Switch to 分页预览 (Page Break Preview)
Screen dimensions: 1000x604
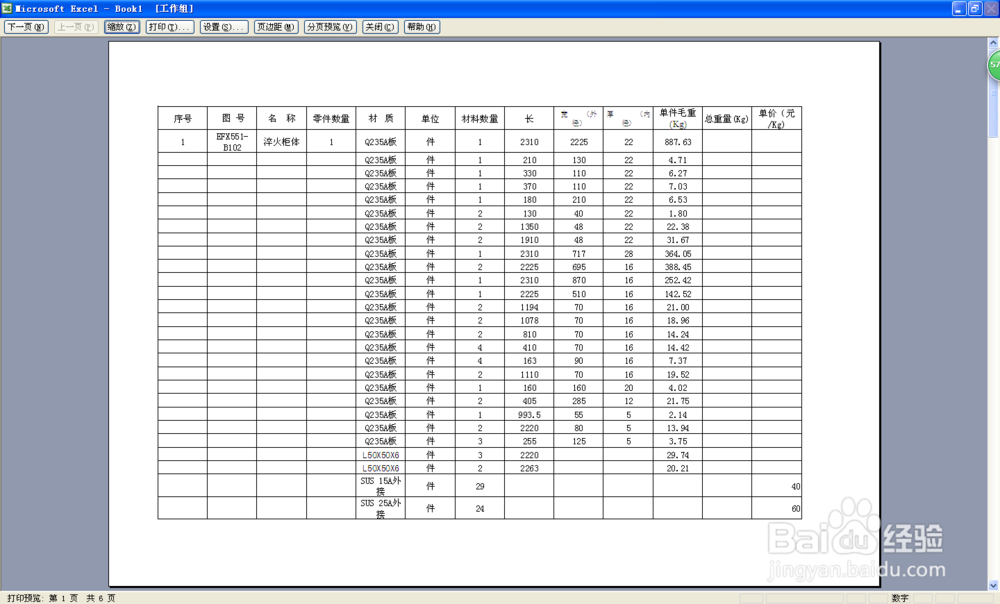click(330, 27)
